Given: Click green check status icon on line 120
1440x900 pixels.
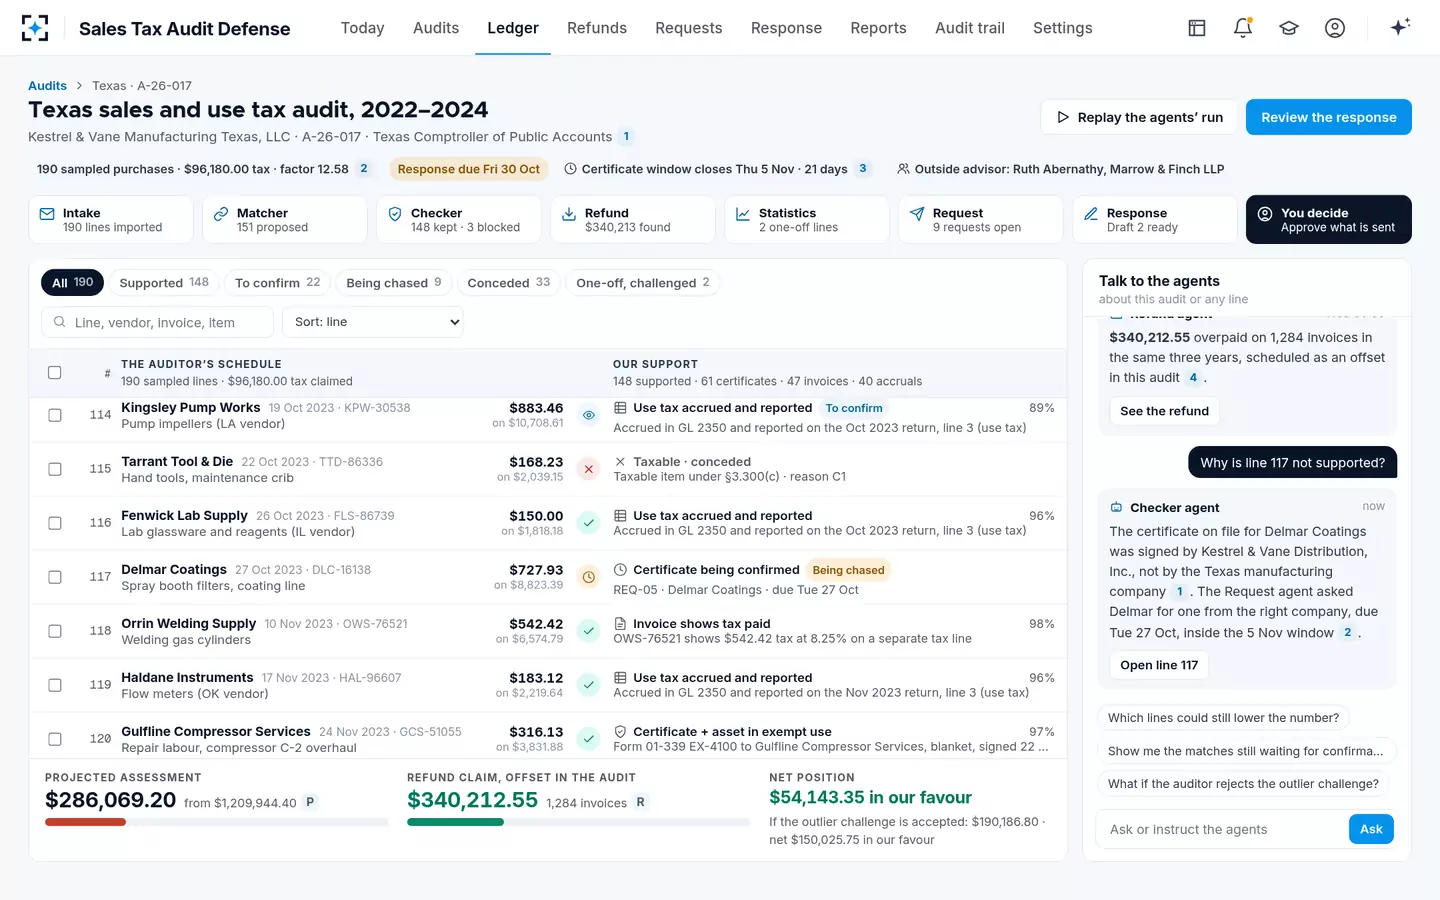Looking at the screenshot, I should click(589, 739).
